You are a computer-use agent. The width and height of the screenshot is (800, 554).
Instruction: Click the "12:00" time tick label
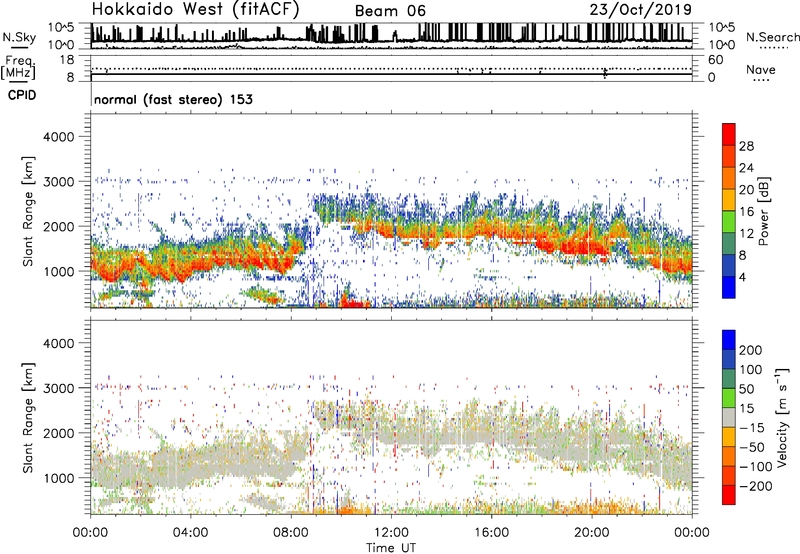pos(391,533)
